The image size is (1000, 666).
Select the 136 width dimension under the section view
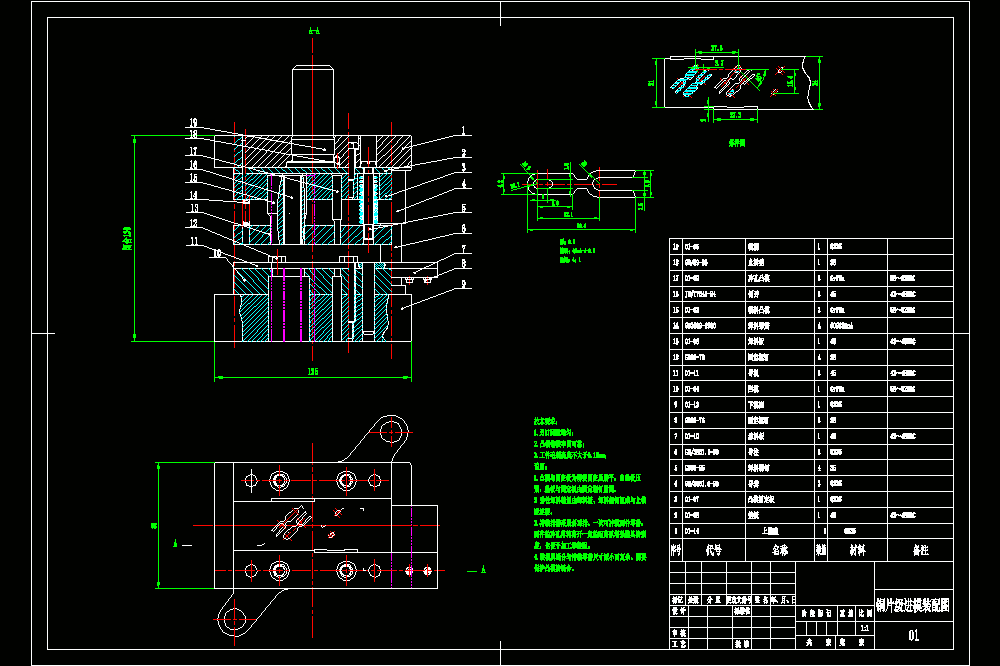point(312,371)
